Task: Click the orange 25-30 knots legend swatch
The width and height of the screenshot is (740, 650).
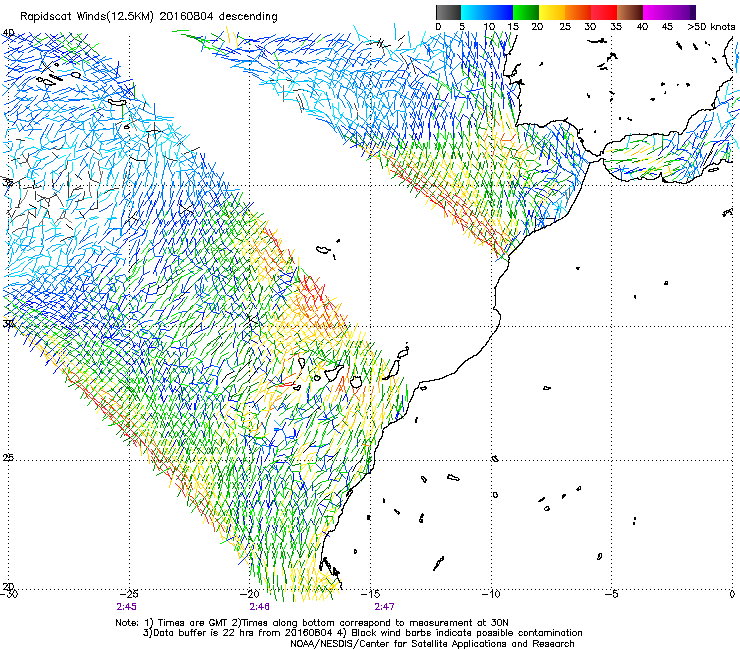Action: [578, 12]
